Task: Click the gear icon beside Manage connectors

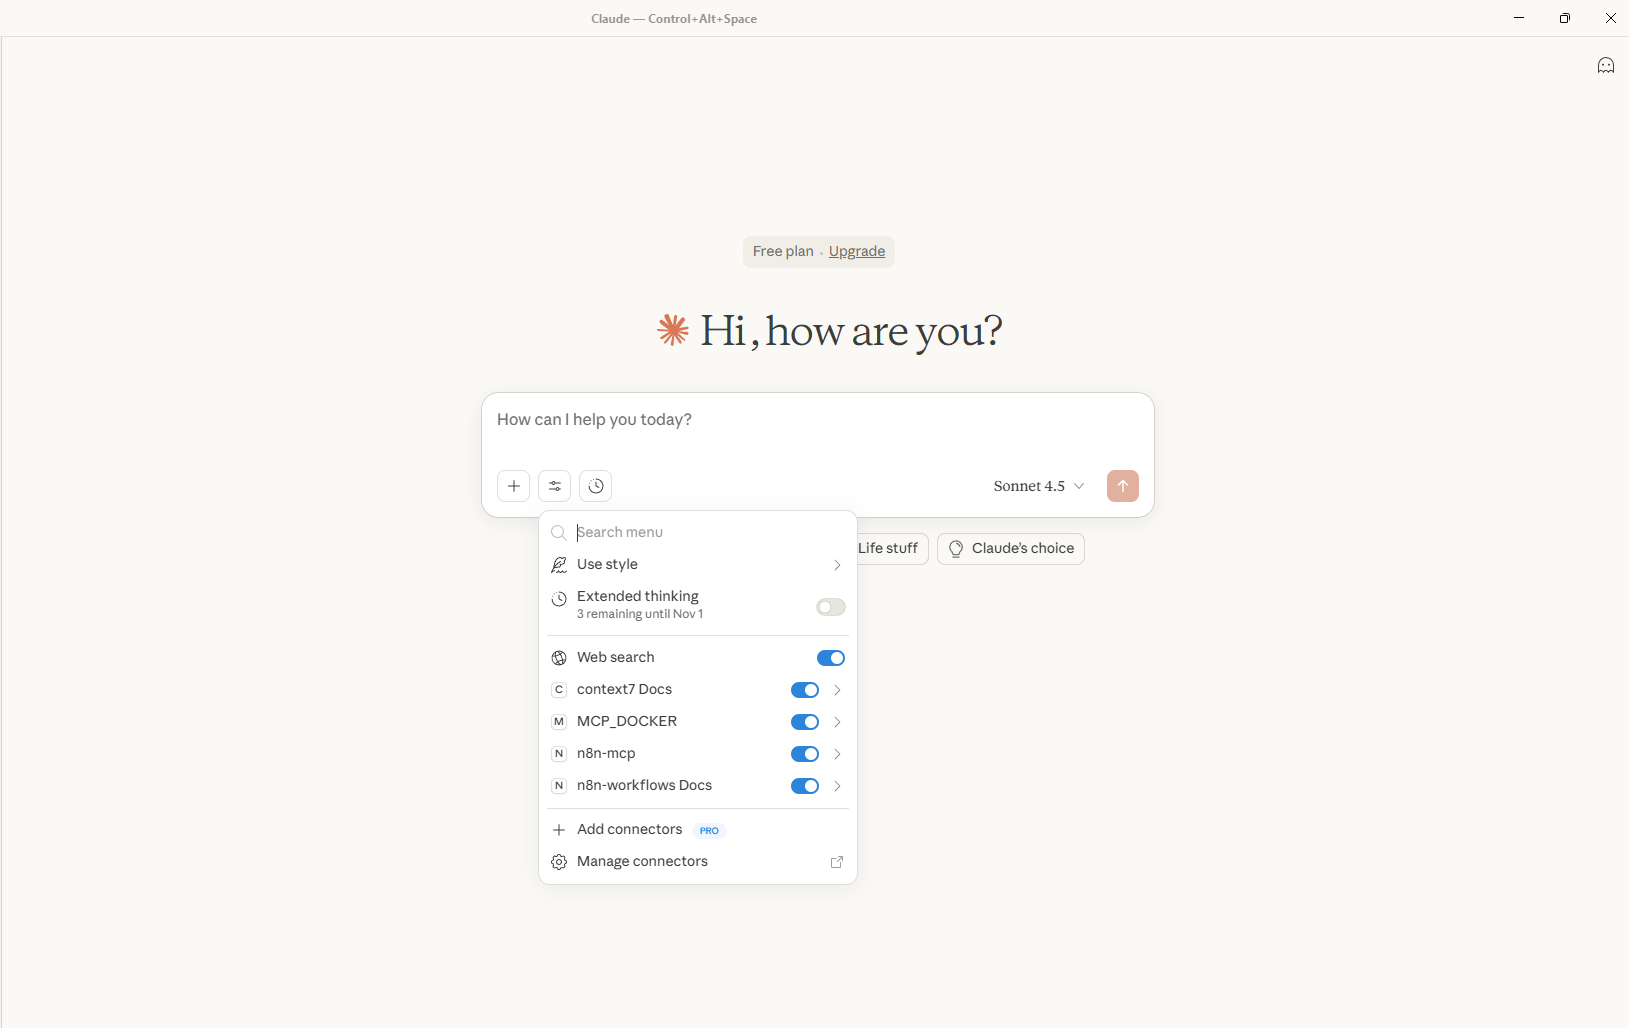Action: tap(559, 862)
